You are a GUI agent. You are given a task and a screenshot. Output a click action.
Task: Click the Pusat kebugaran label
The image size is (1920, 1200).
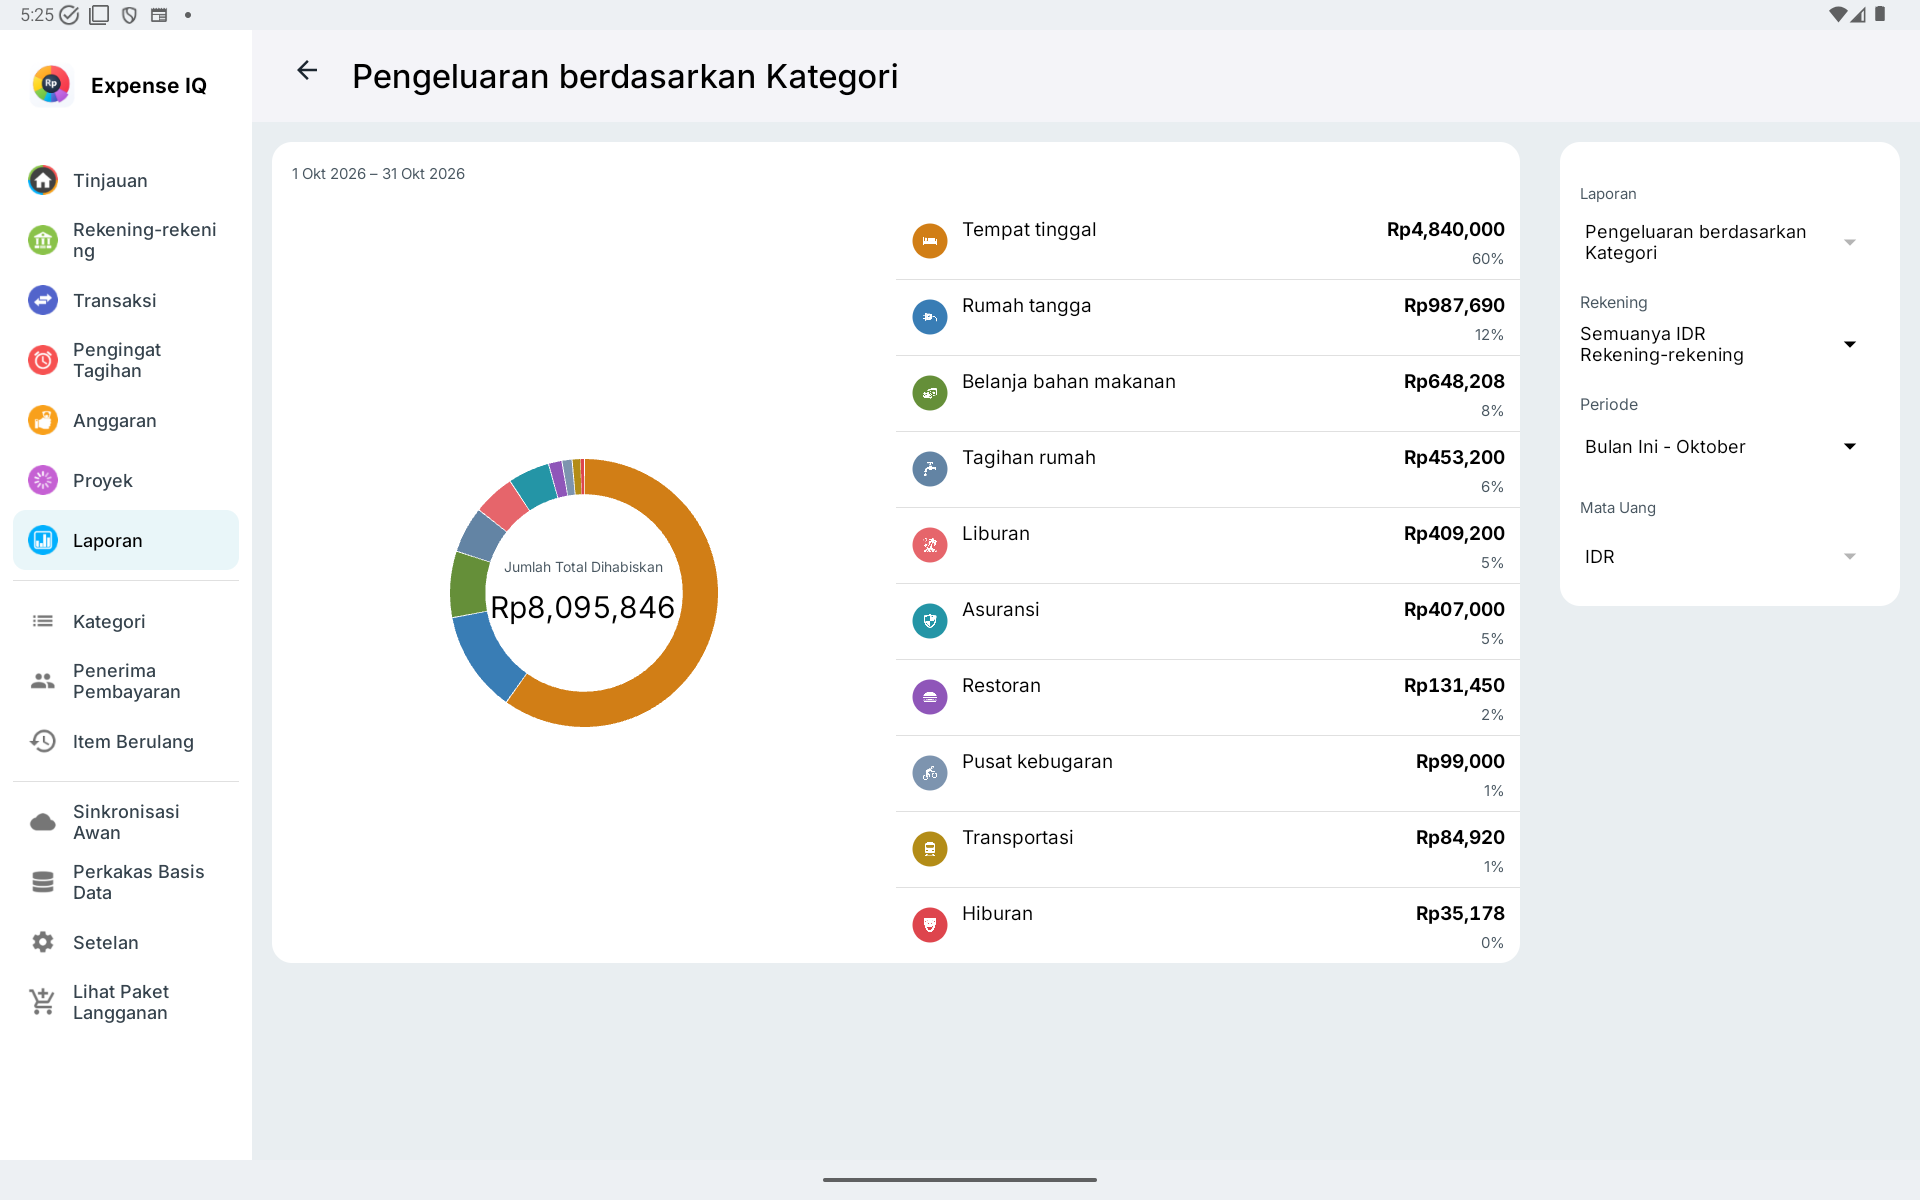[1037, 762]
